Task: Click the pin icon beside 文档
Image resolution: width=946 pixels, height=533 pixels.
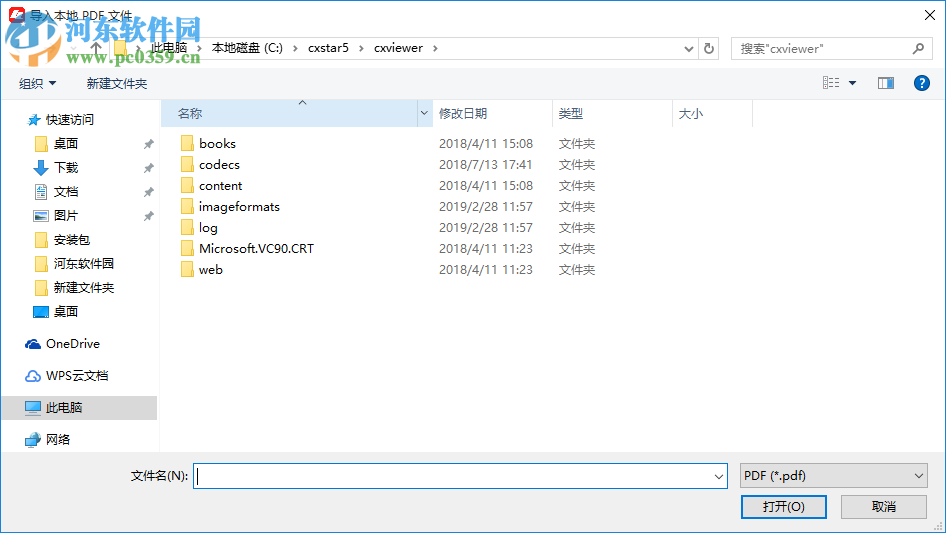Action: pyautogui.click(x=148, y=192)
